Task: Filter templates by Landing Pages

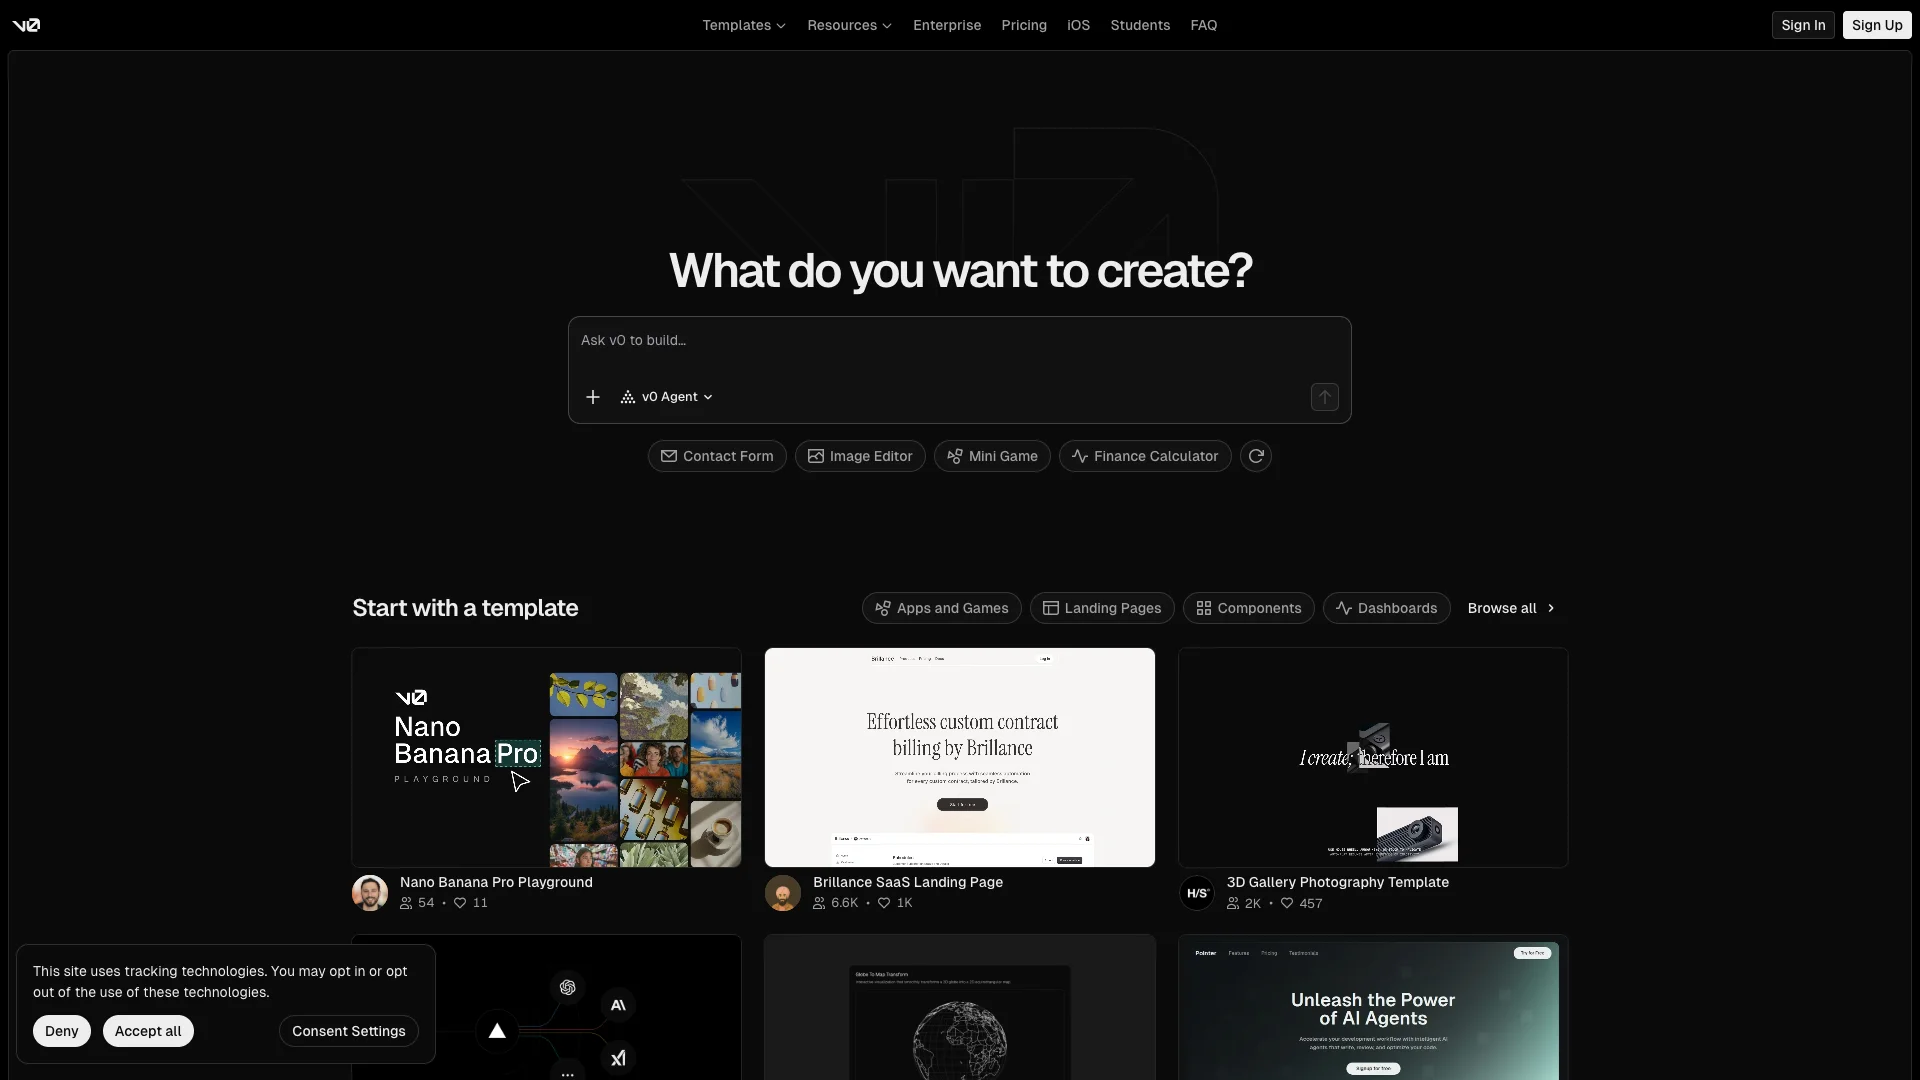Action: (1102, 608)
